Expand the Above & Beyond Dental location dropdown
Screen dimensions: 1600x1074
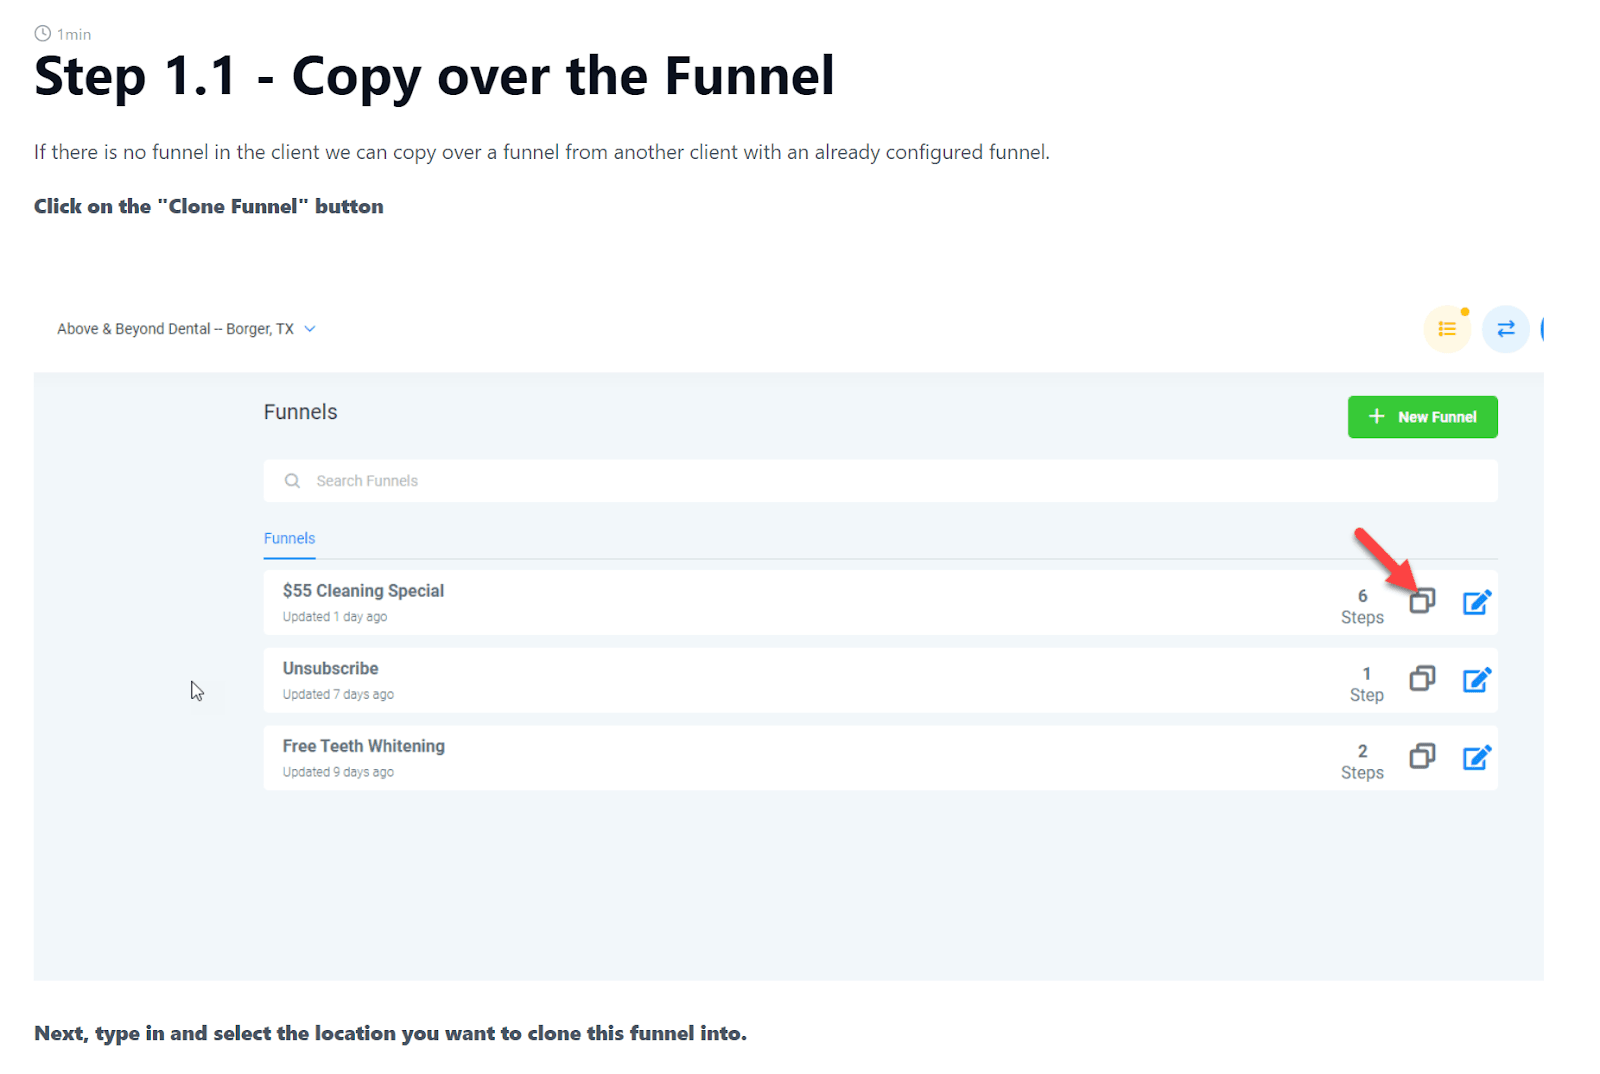pos(175,329)
